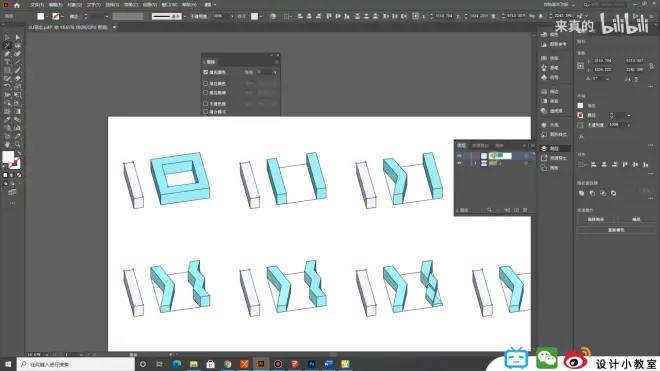Open fill color dropdown in control bar
The height and width of the screenshot is (371, 660).
point(47,16)
